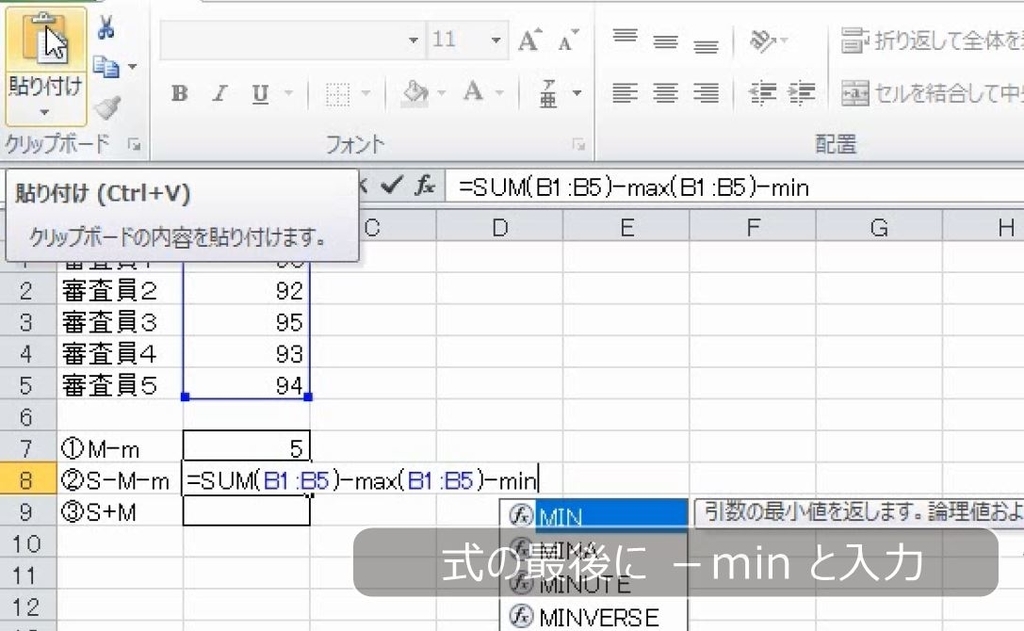Screen dimensions: 1024x631
Task: Open the Paste options dropdown arrow
Action: pos(44,113)
